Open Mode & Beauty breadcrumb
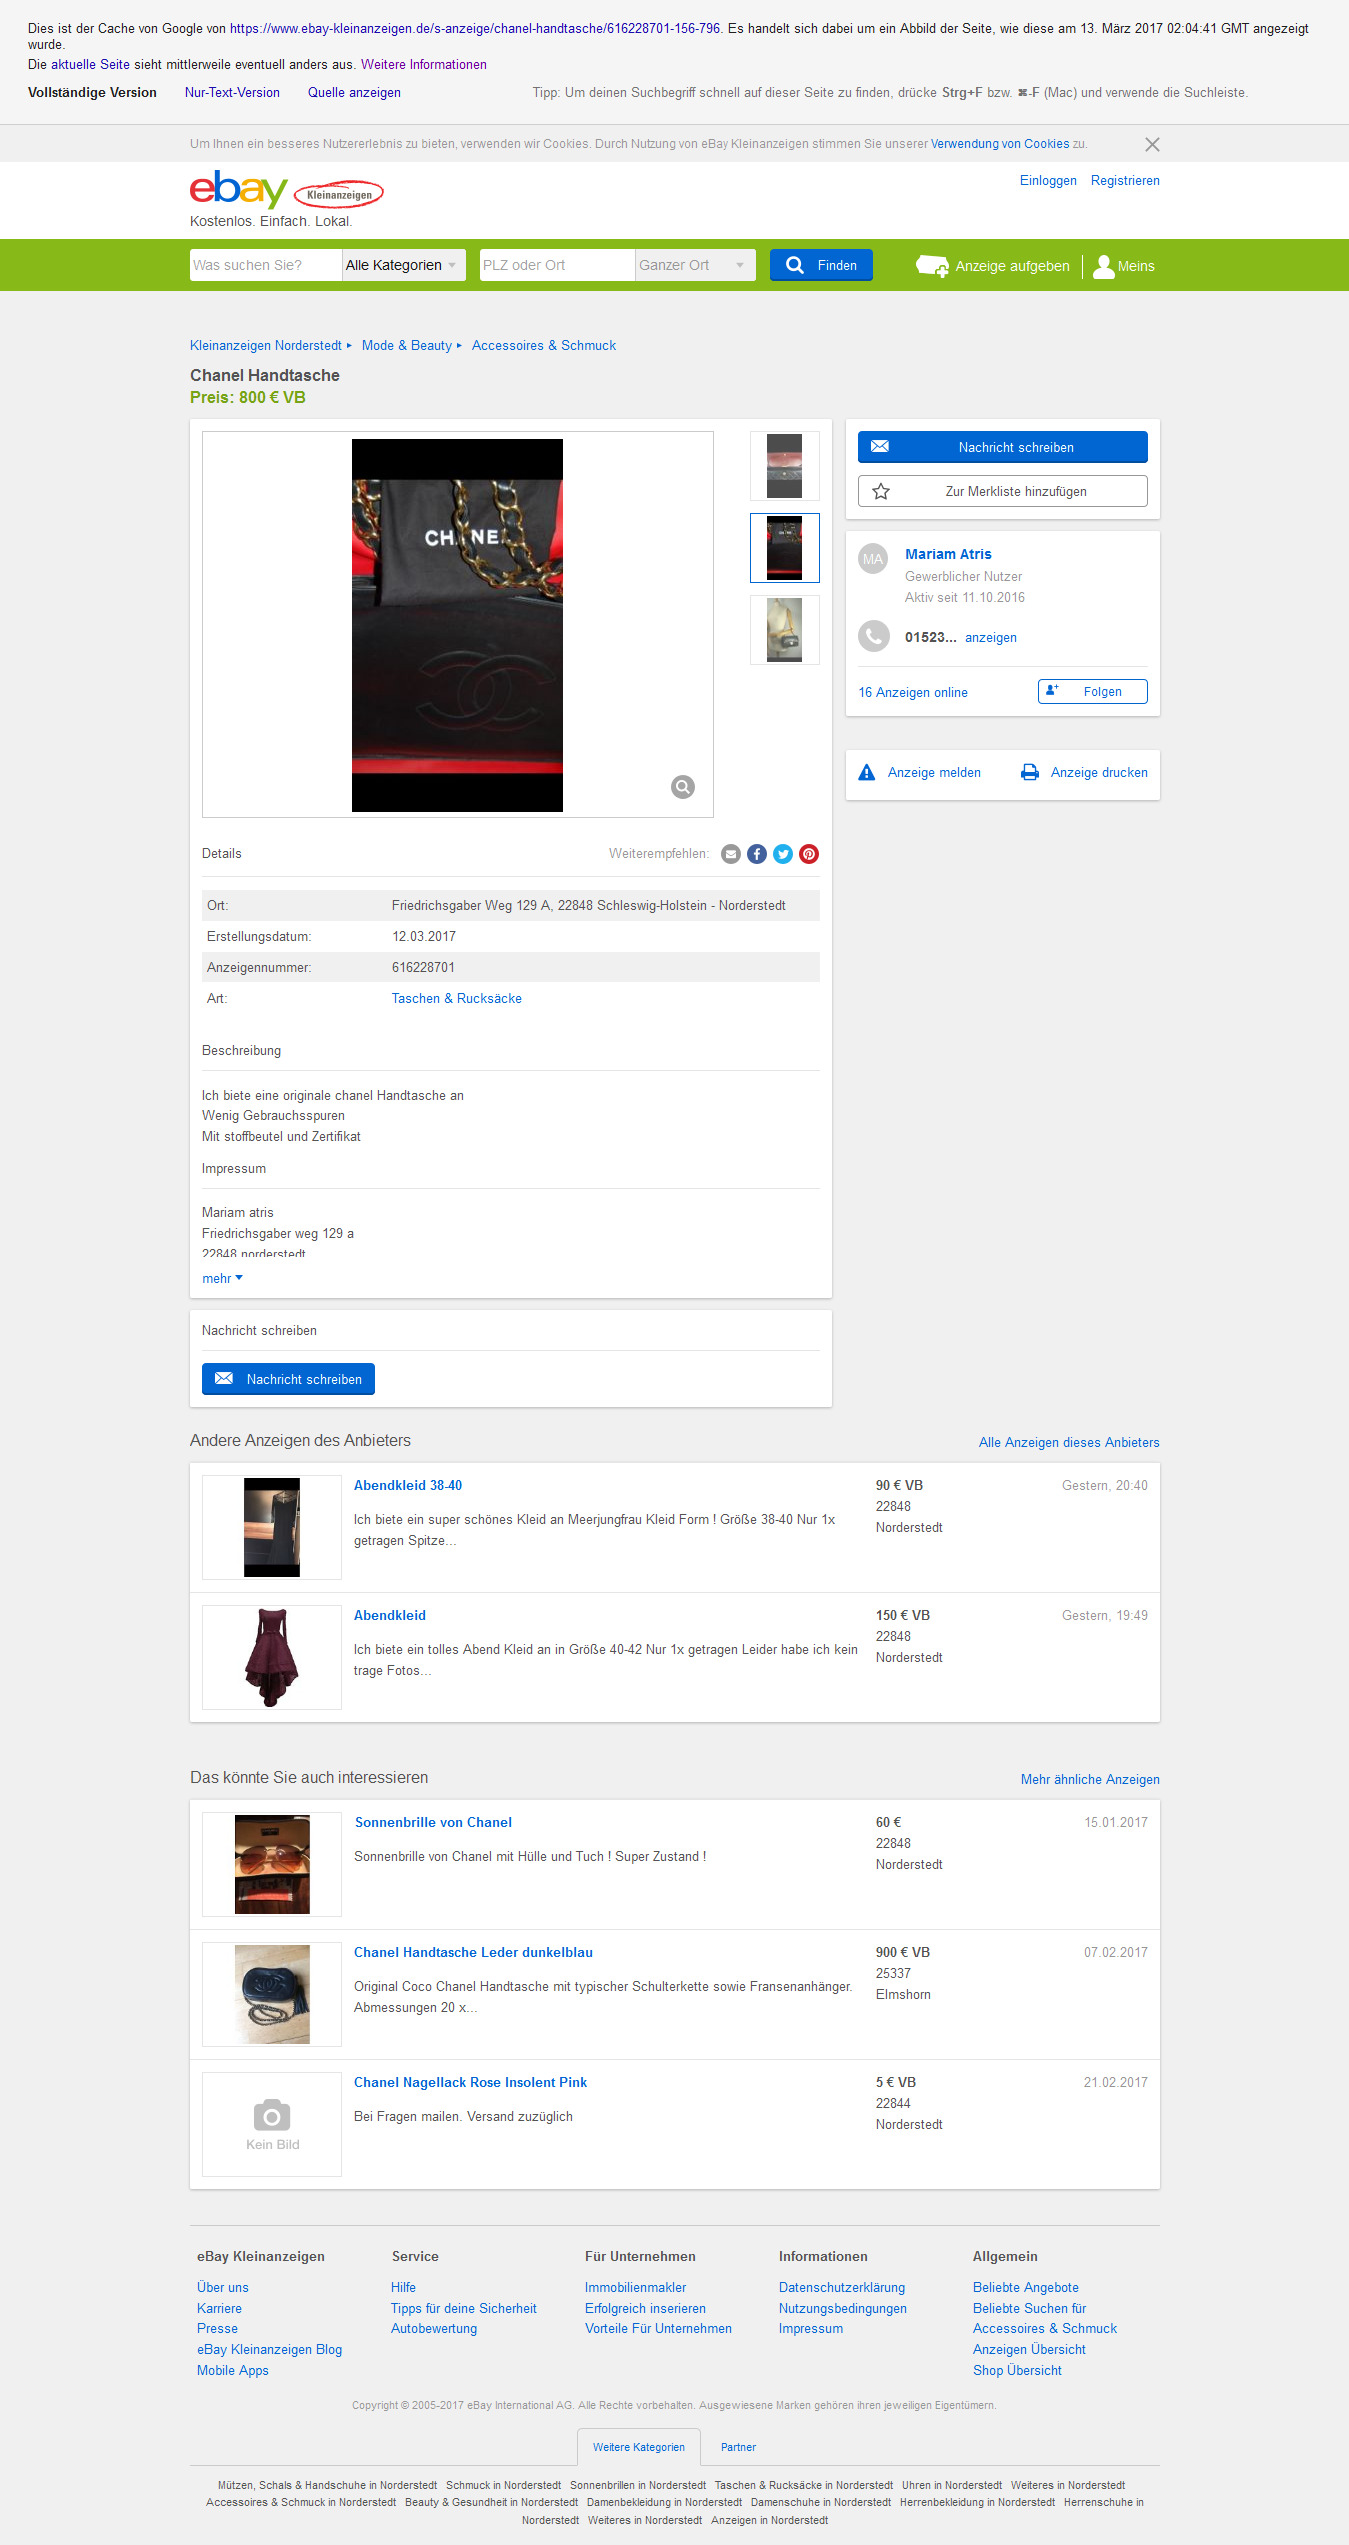1349x2545 pixels. pos(407,346)
